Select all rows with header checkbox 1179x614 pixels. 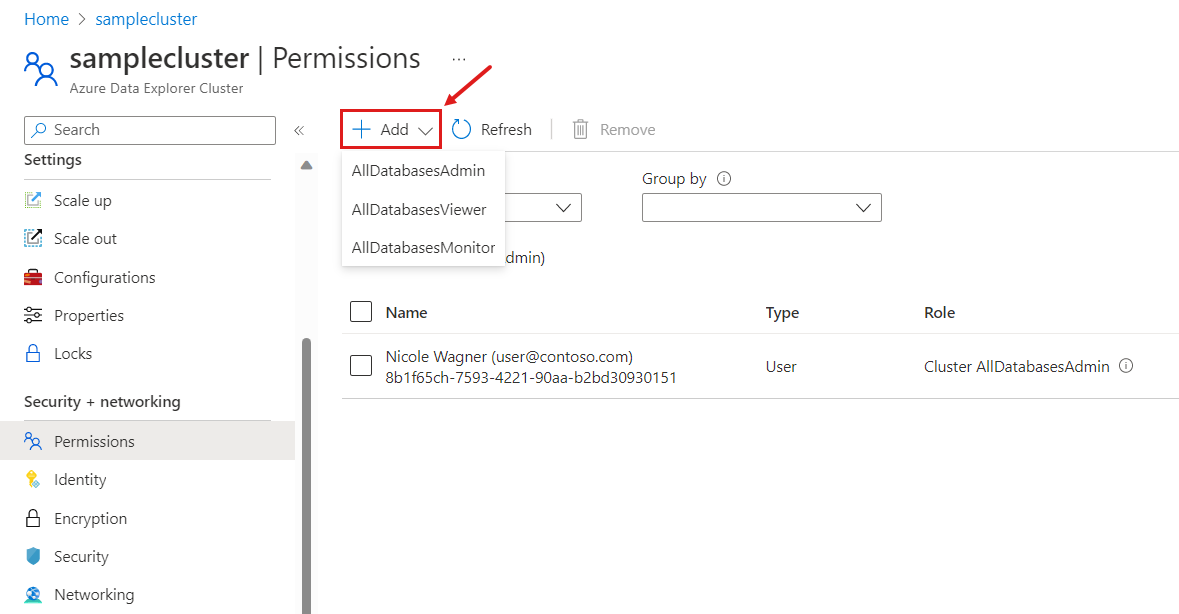361,312
